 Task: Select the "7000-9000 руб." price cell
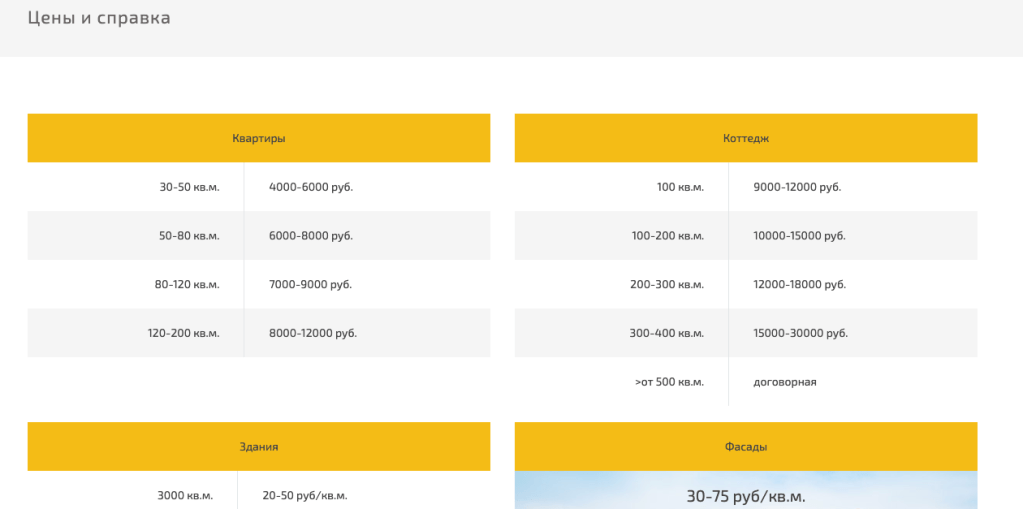click(x=310, y=284)
